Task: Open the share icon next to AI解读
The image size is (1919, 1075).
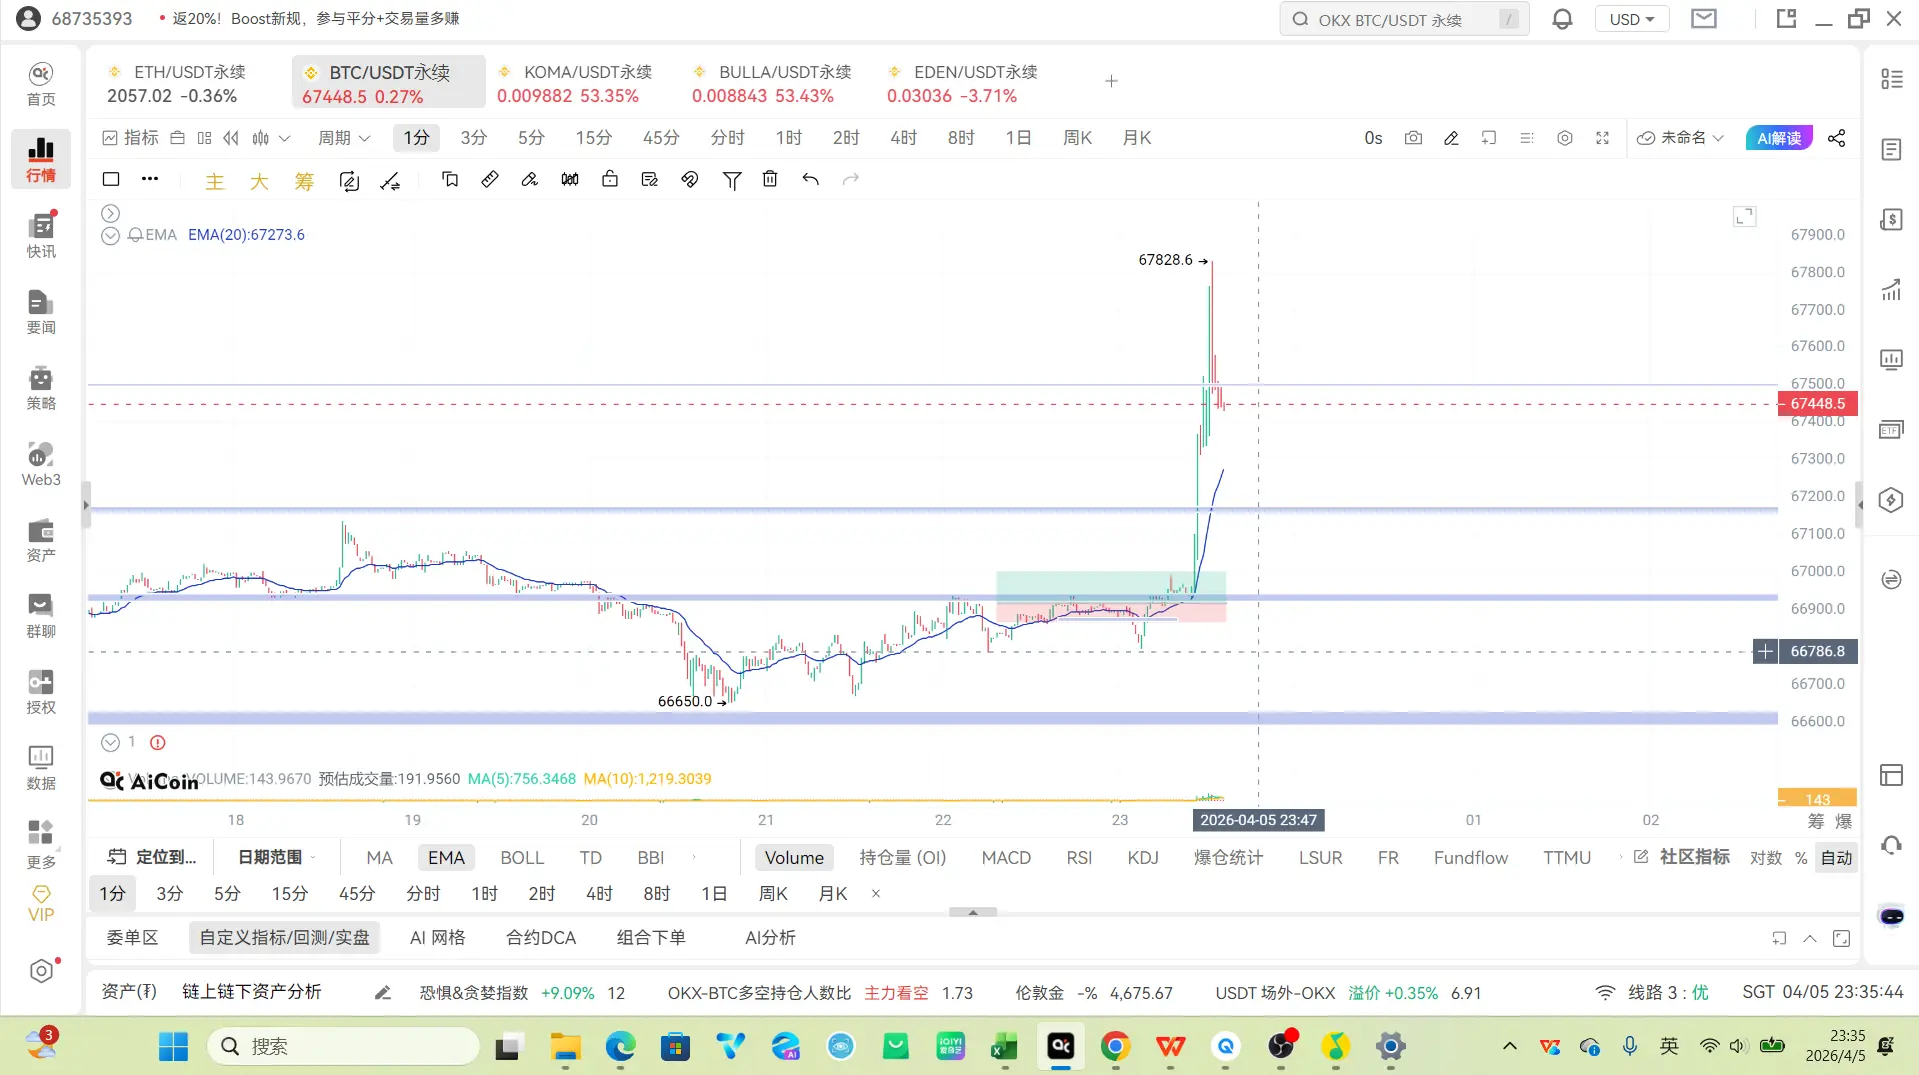Action: [x=1836, y=138]
